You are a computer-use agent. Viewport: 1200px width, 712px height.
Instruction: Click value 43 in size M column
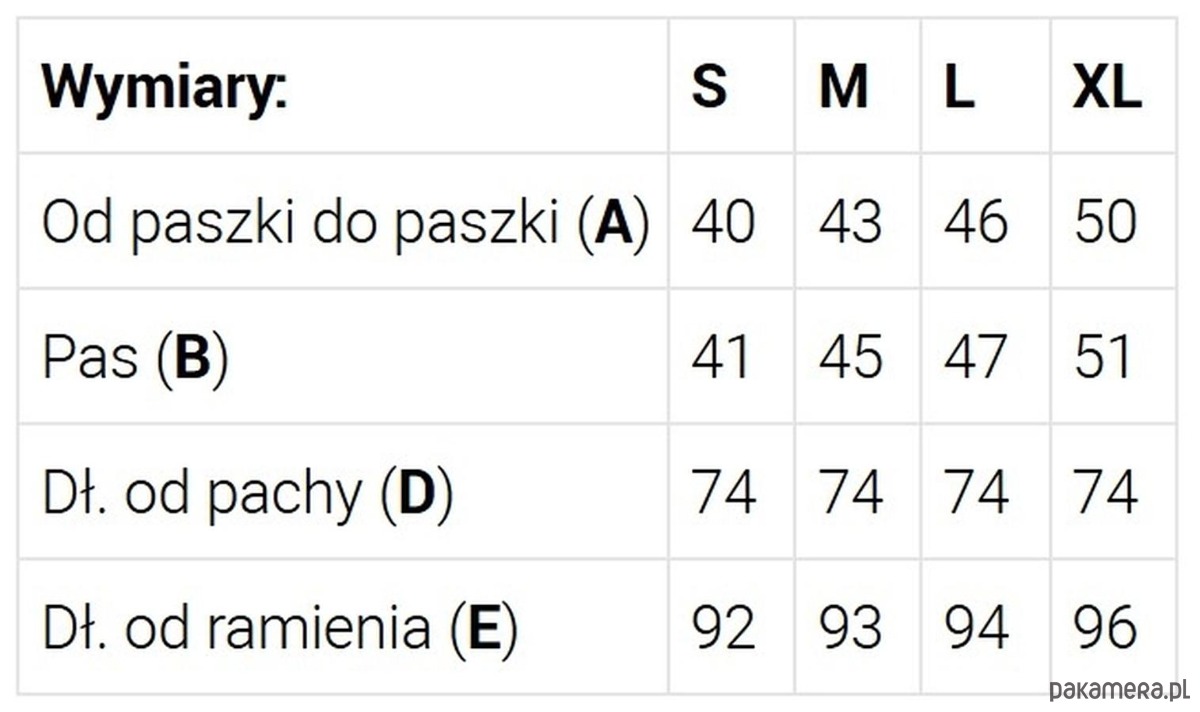[x=850, y=222]
